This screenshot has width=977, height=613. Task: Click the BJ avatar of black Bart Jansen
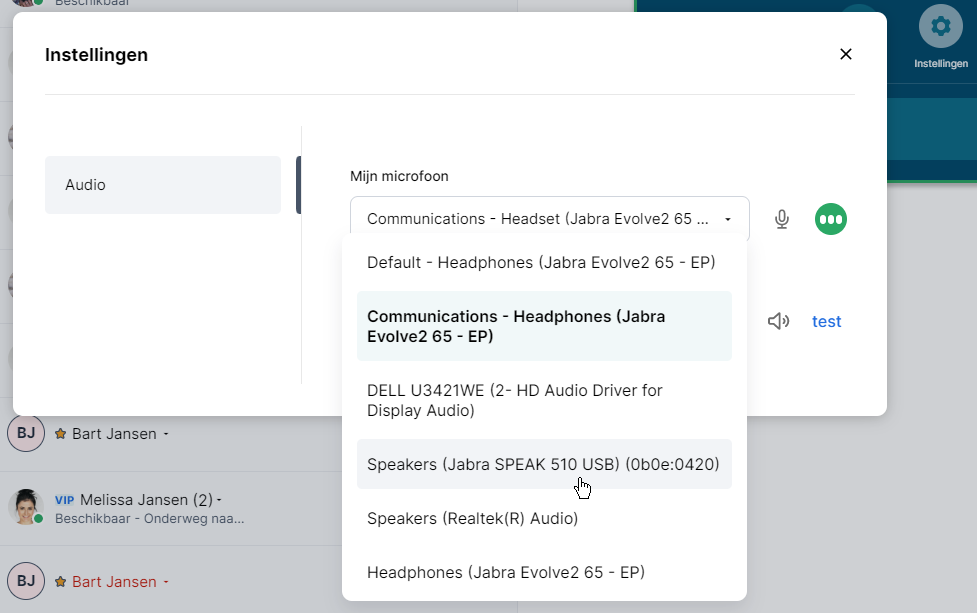click(x=26, y=433)
